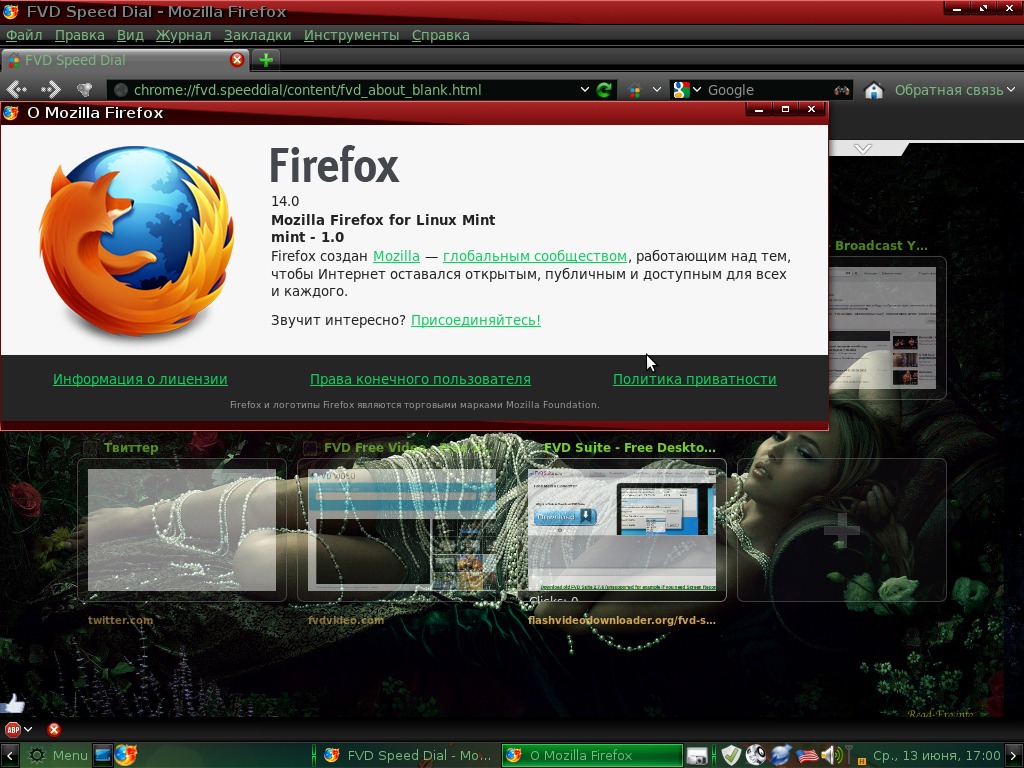The width and height of the screenshot is (1024, 768).
Task: Click the right arrow at the panel's right end
Action: point(1014,756)
